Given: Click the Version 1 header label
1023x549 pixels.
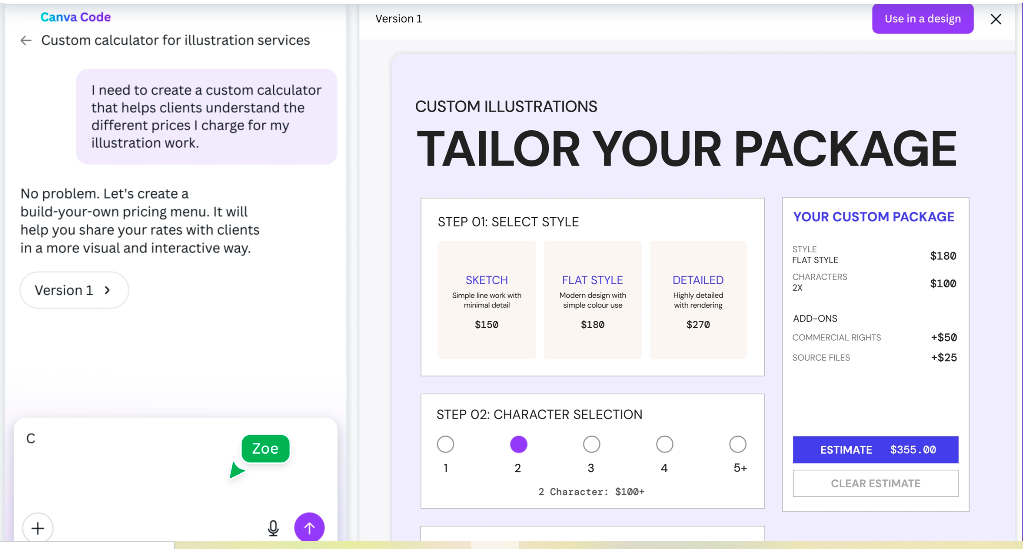Looking at the screenshot, I should [x=399, y=19].
